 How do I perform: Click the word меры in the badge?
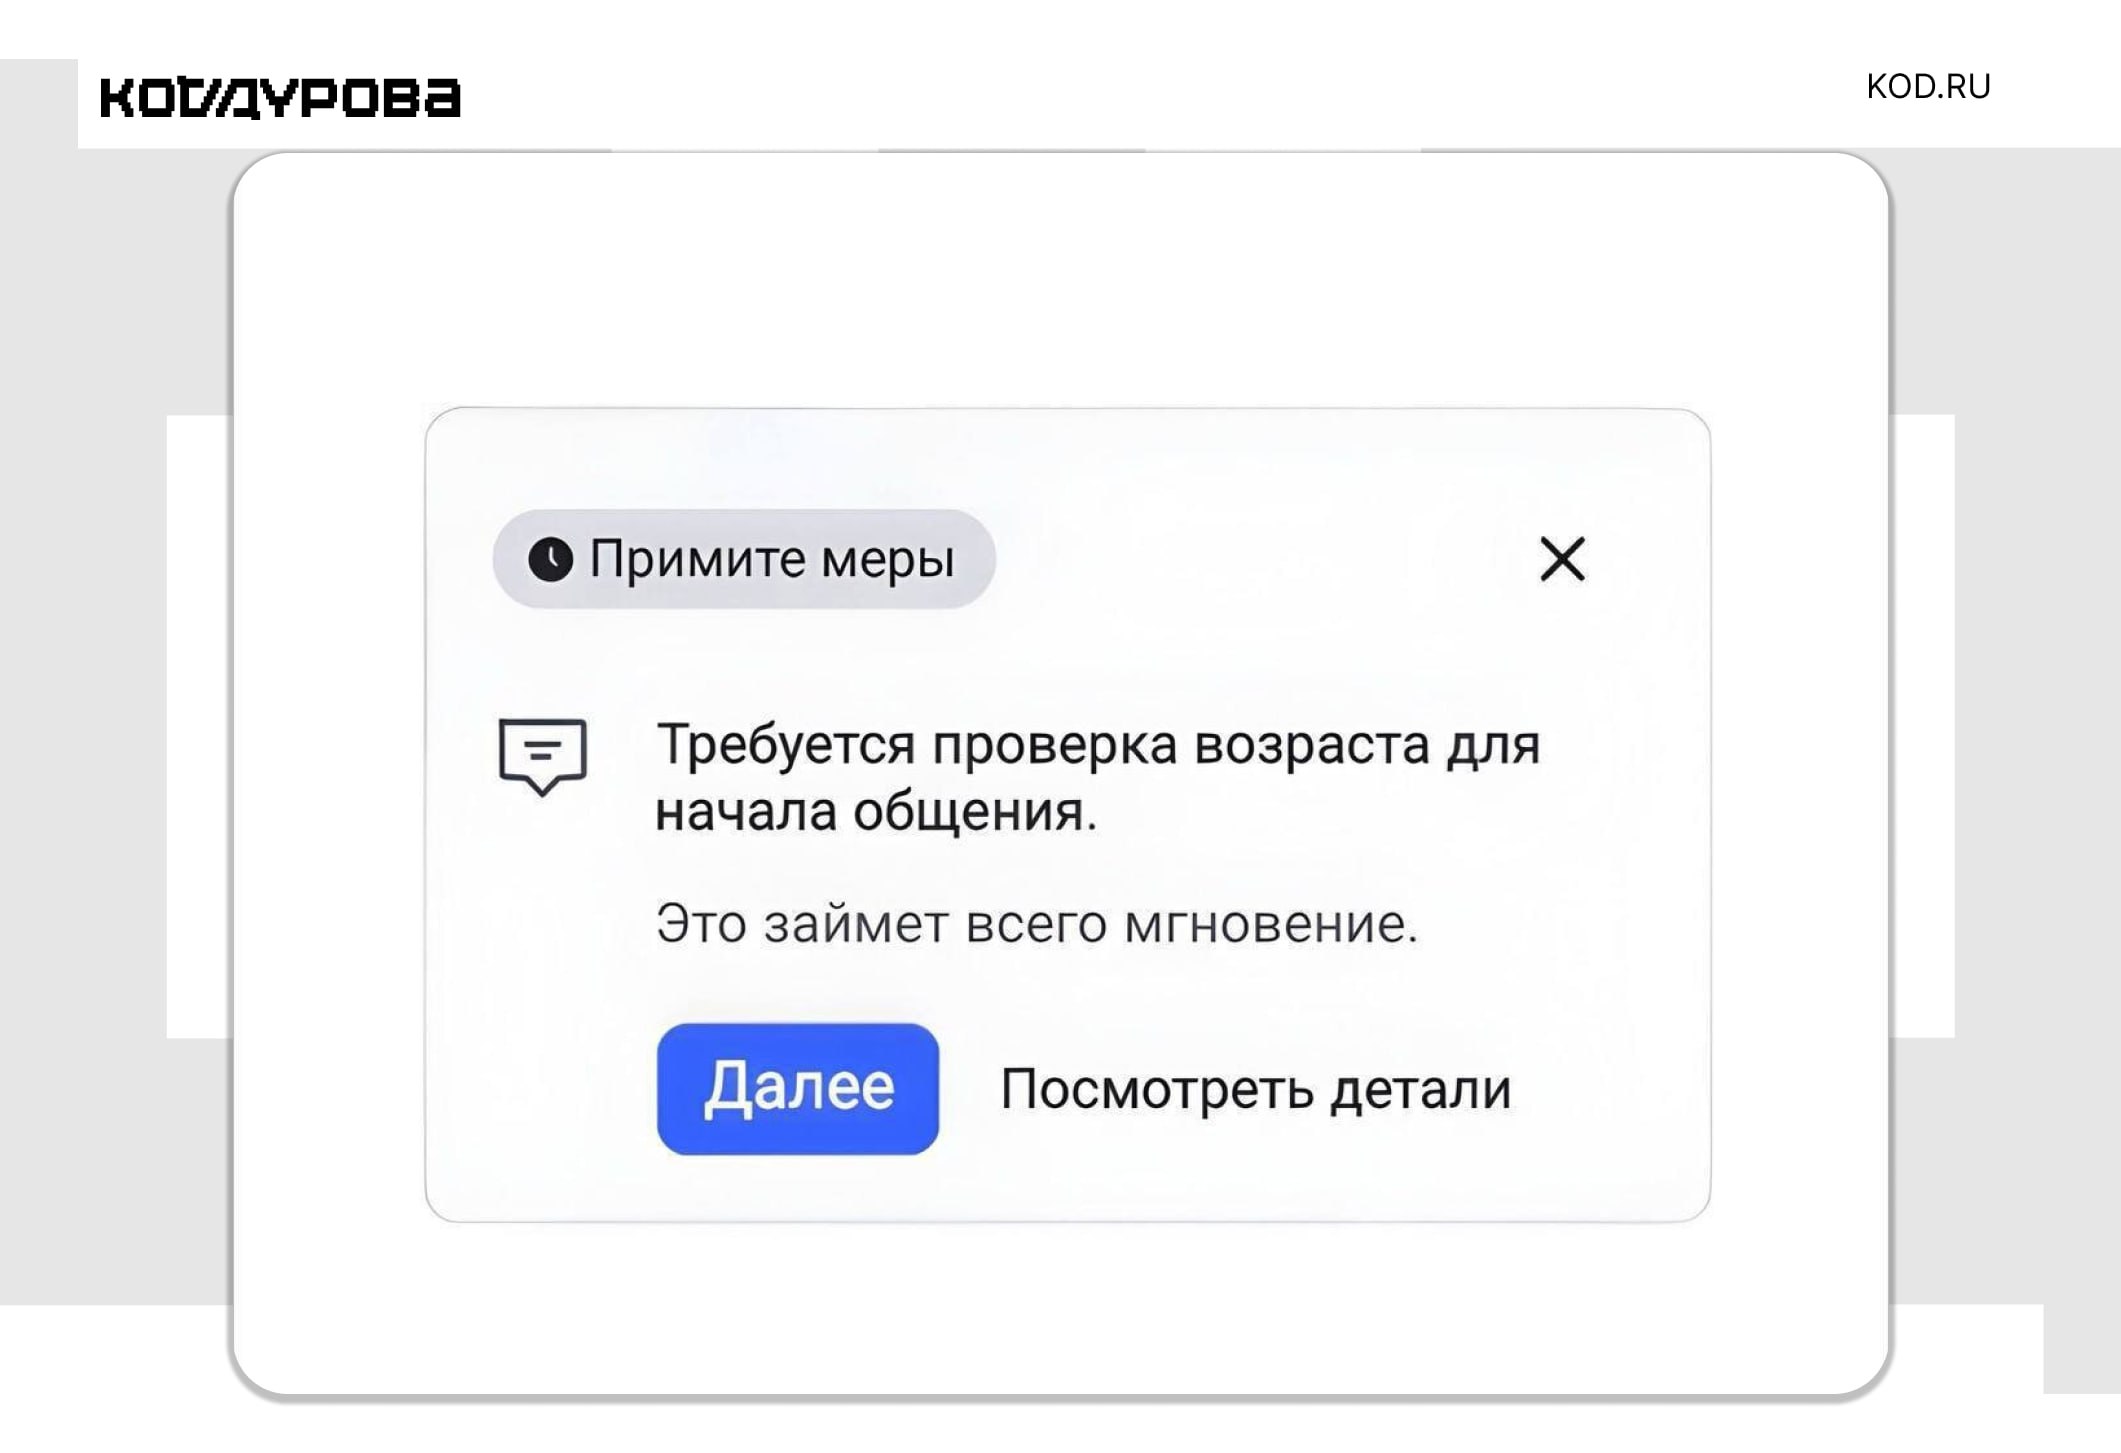point(888,559)
